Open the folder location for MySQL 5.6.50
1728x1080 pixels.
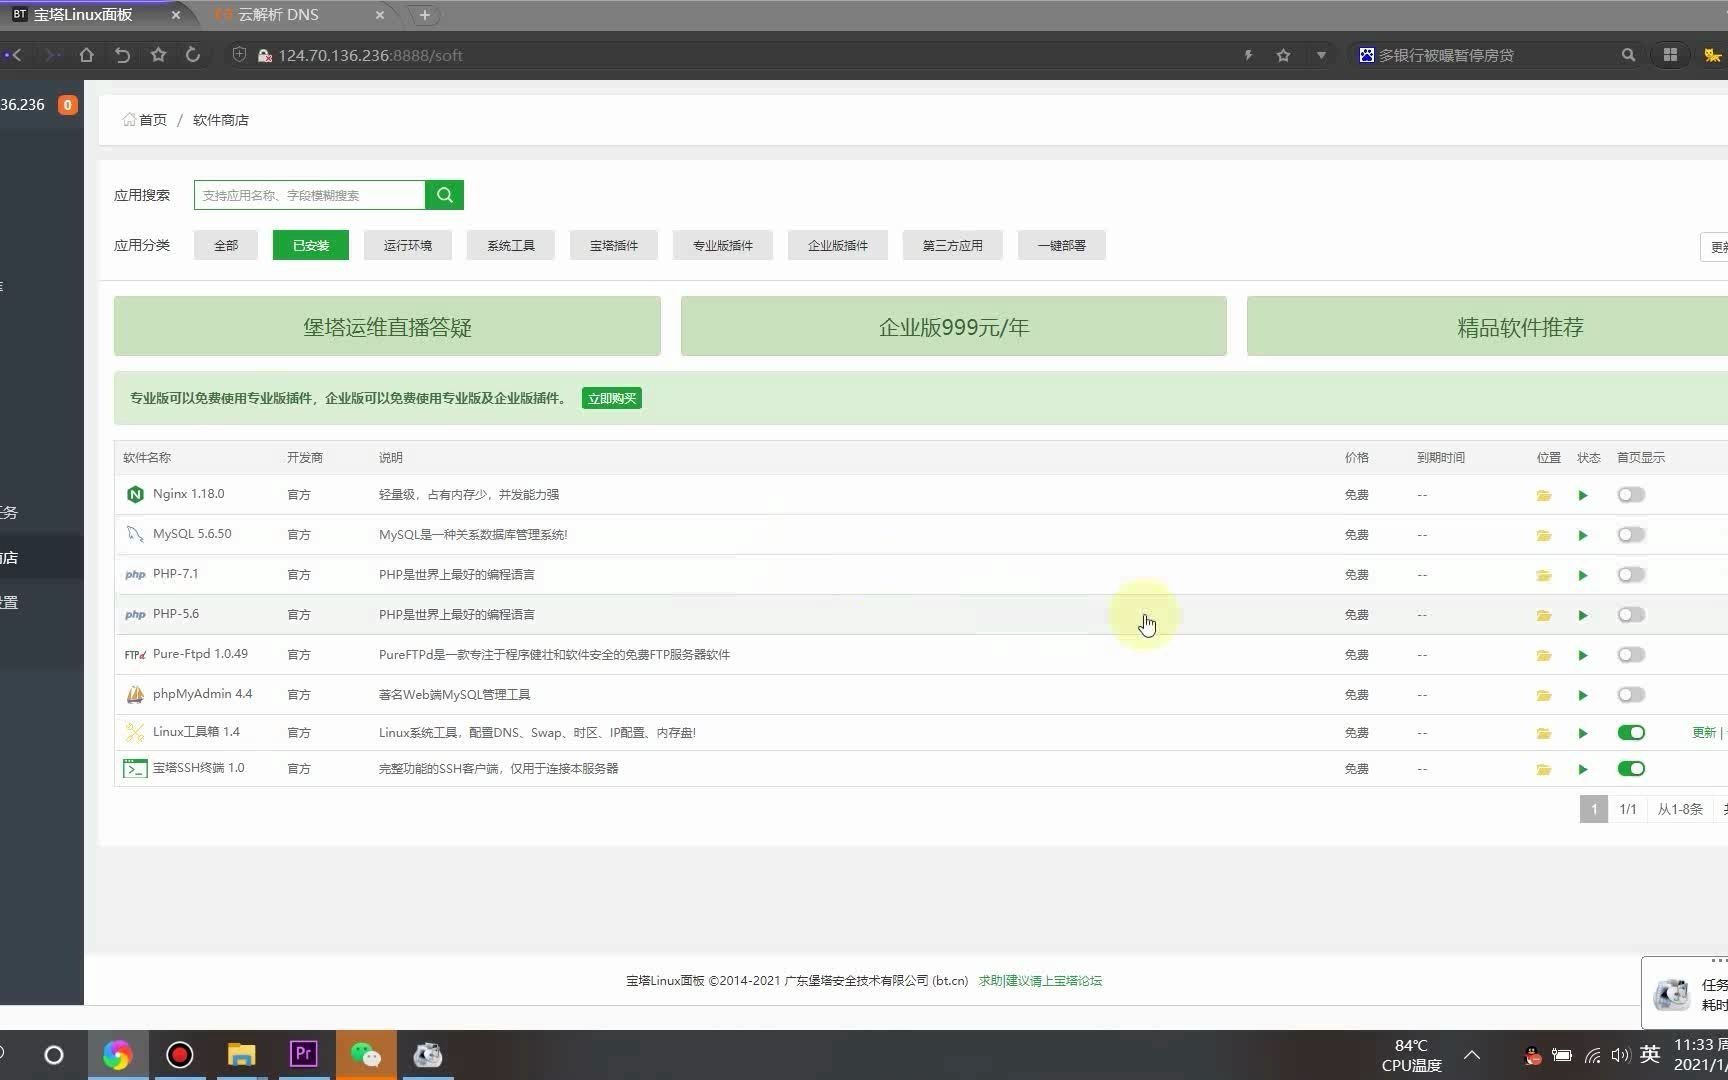(1544, 535)
